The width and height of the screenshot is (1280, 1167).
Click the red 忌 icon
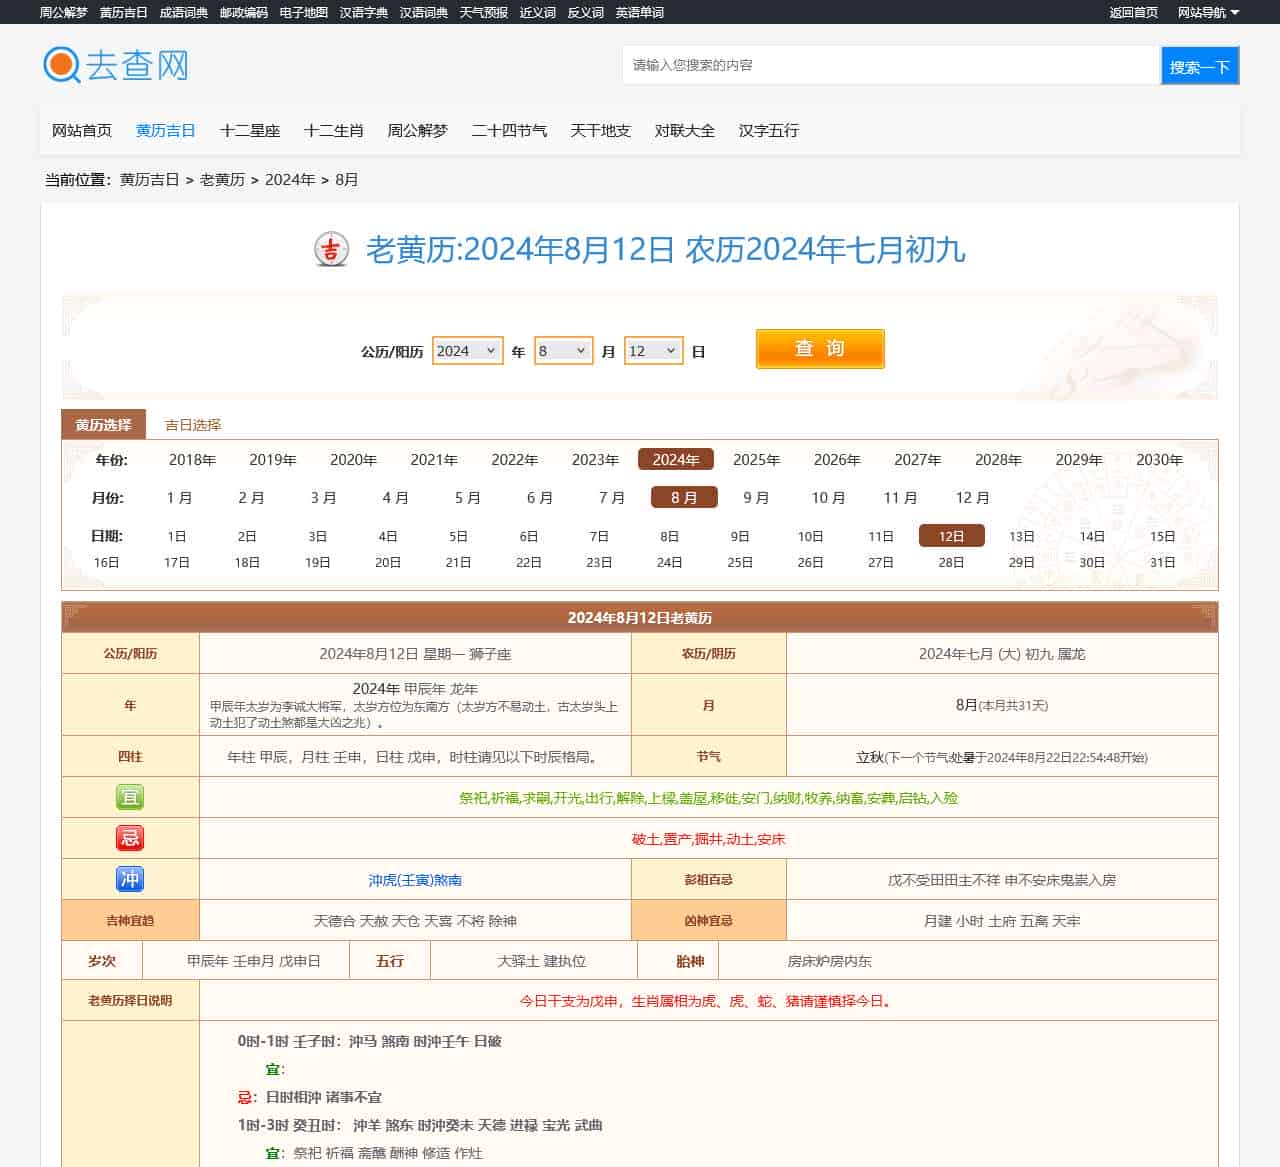[x=130, y=838]
